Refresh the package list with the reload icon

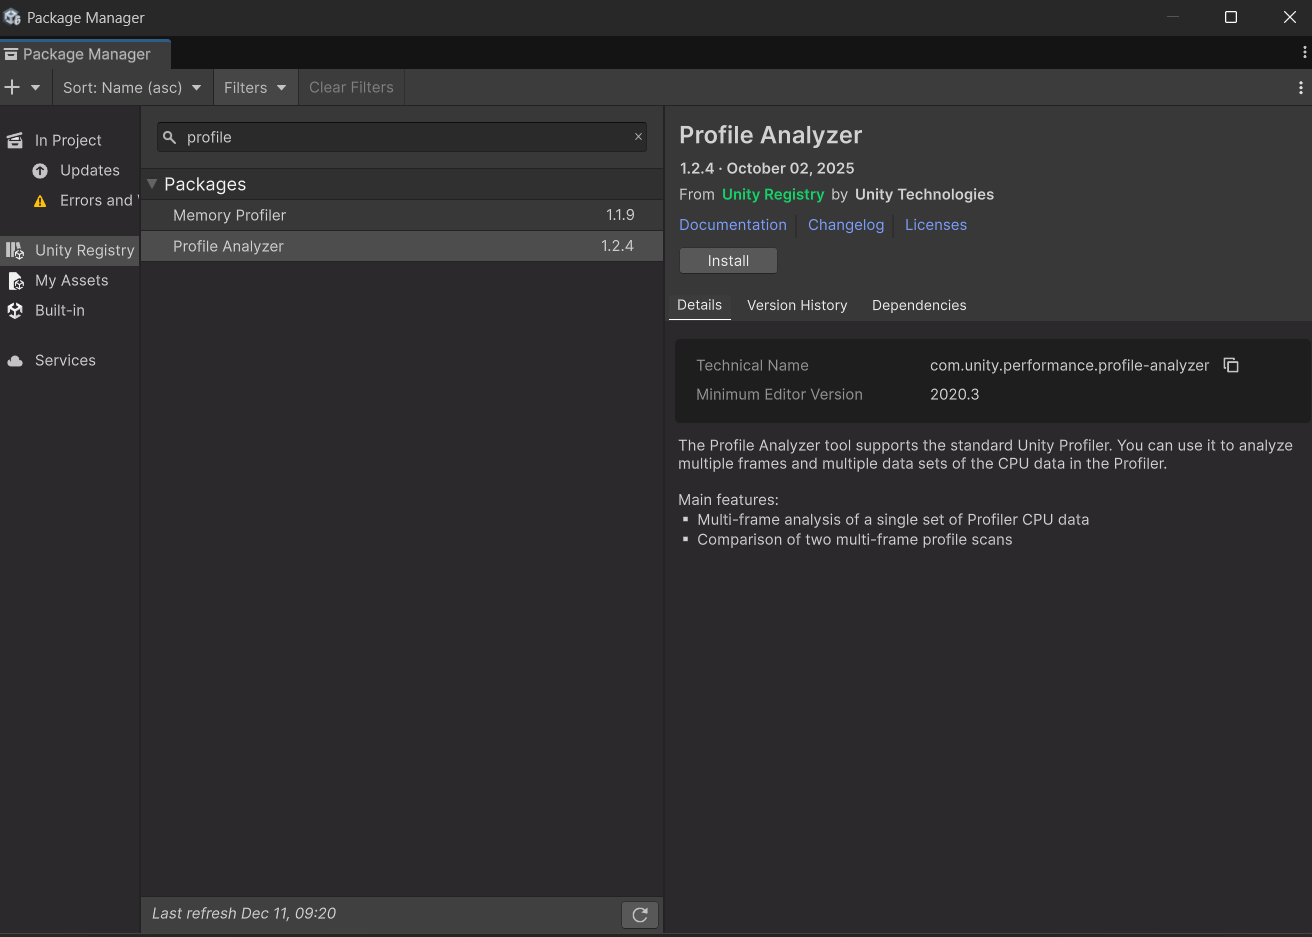coord(640,914)
